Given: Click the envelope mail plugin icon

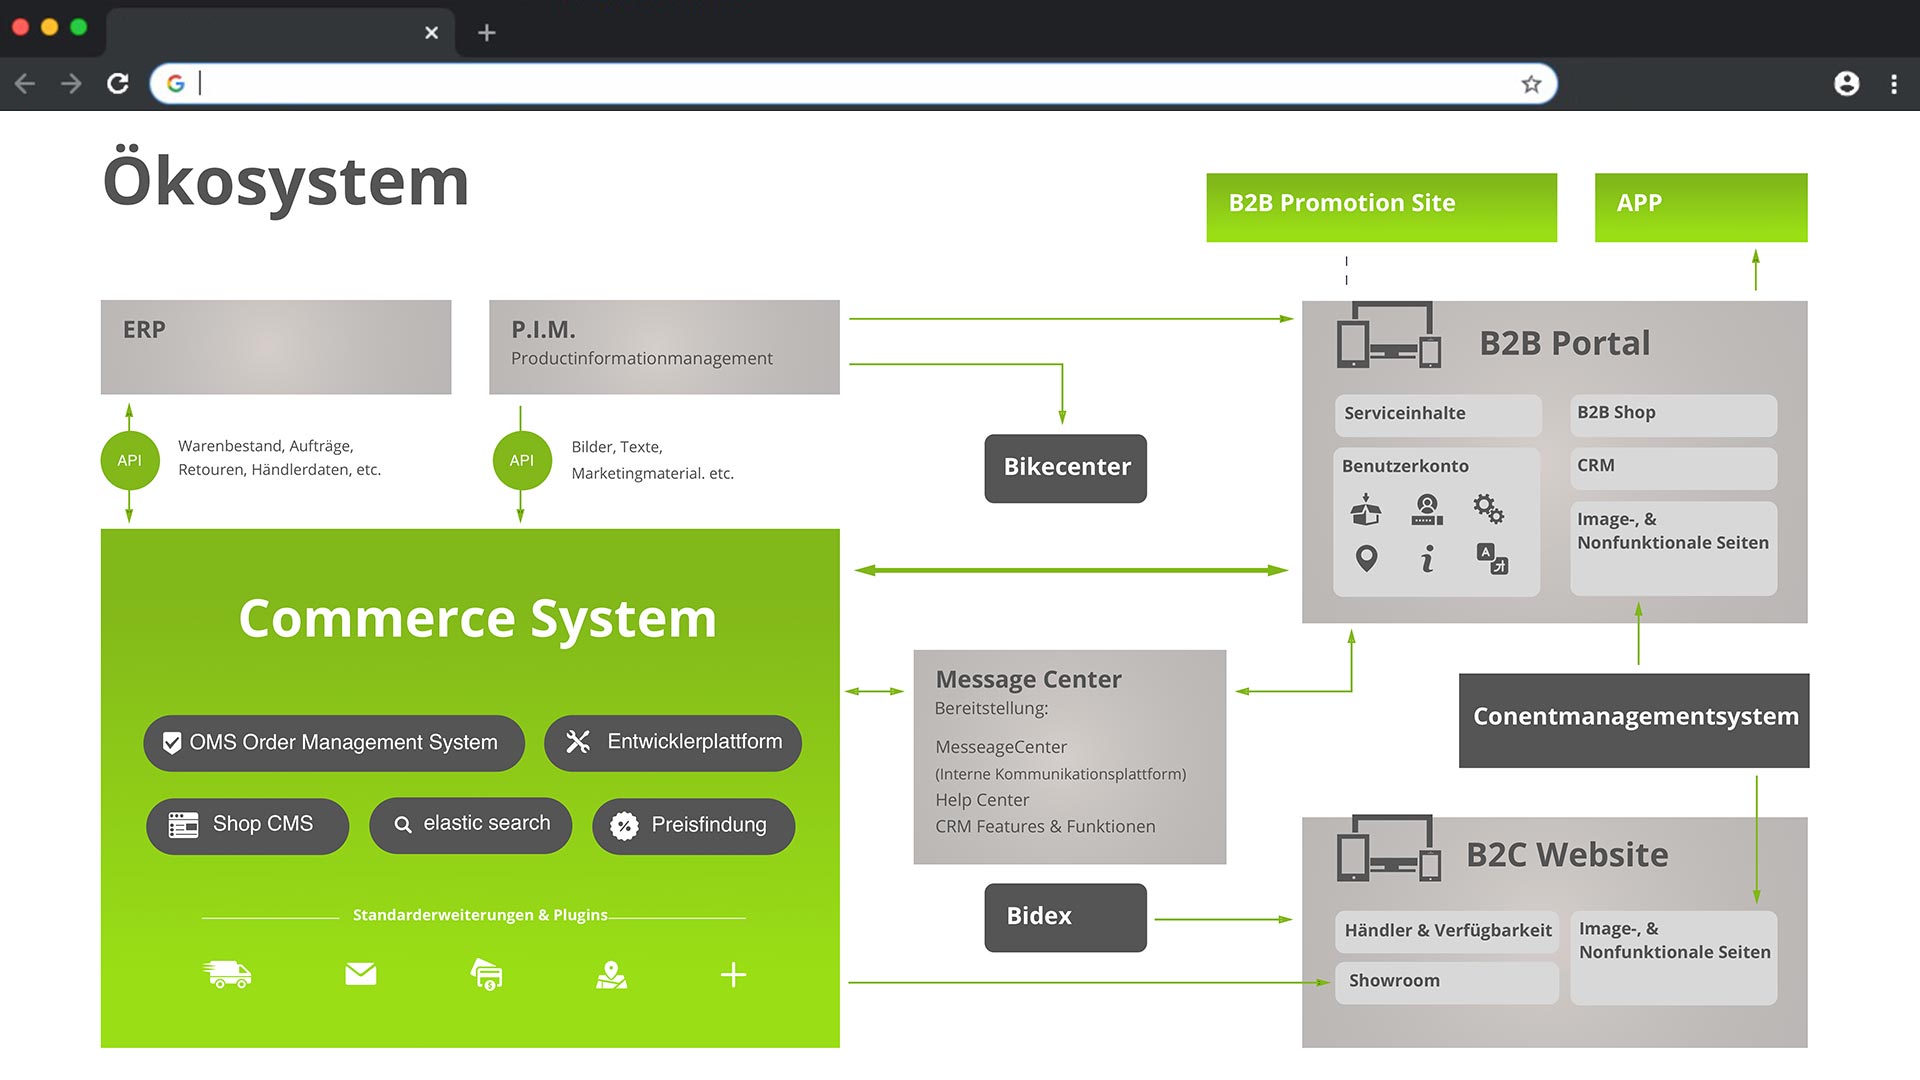Looking at the screenshot, I should click(x=360, y=974).
